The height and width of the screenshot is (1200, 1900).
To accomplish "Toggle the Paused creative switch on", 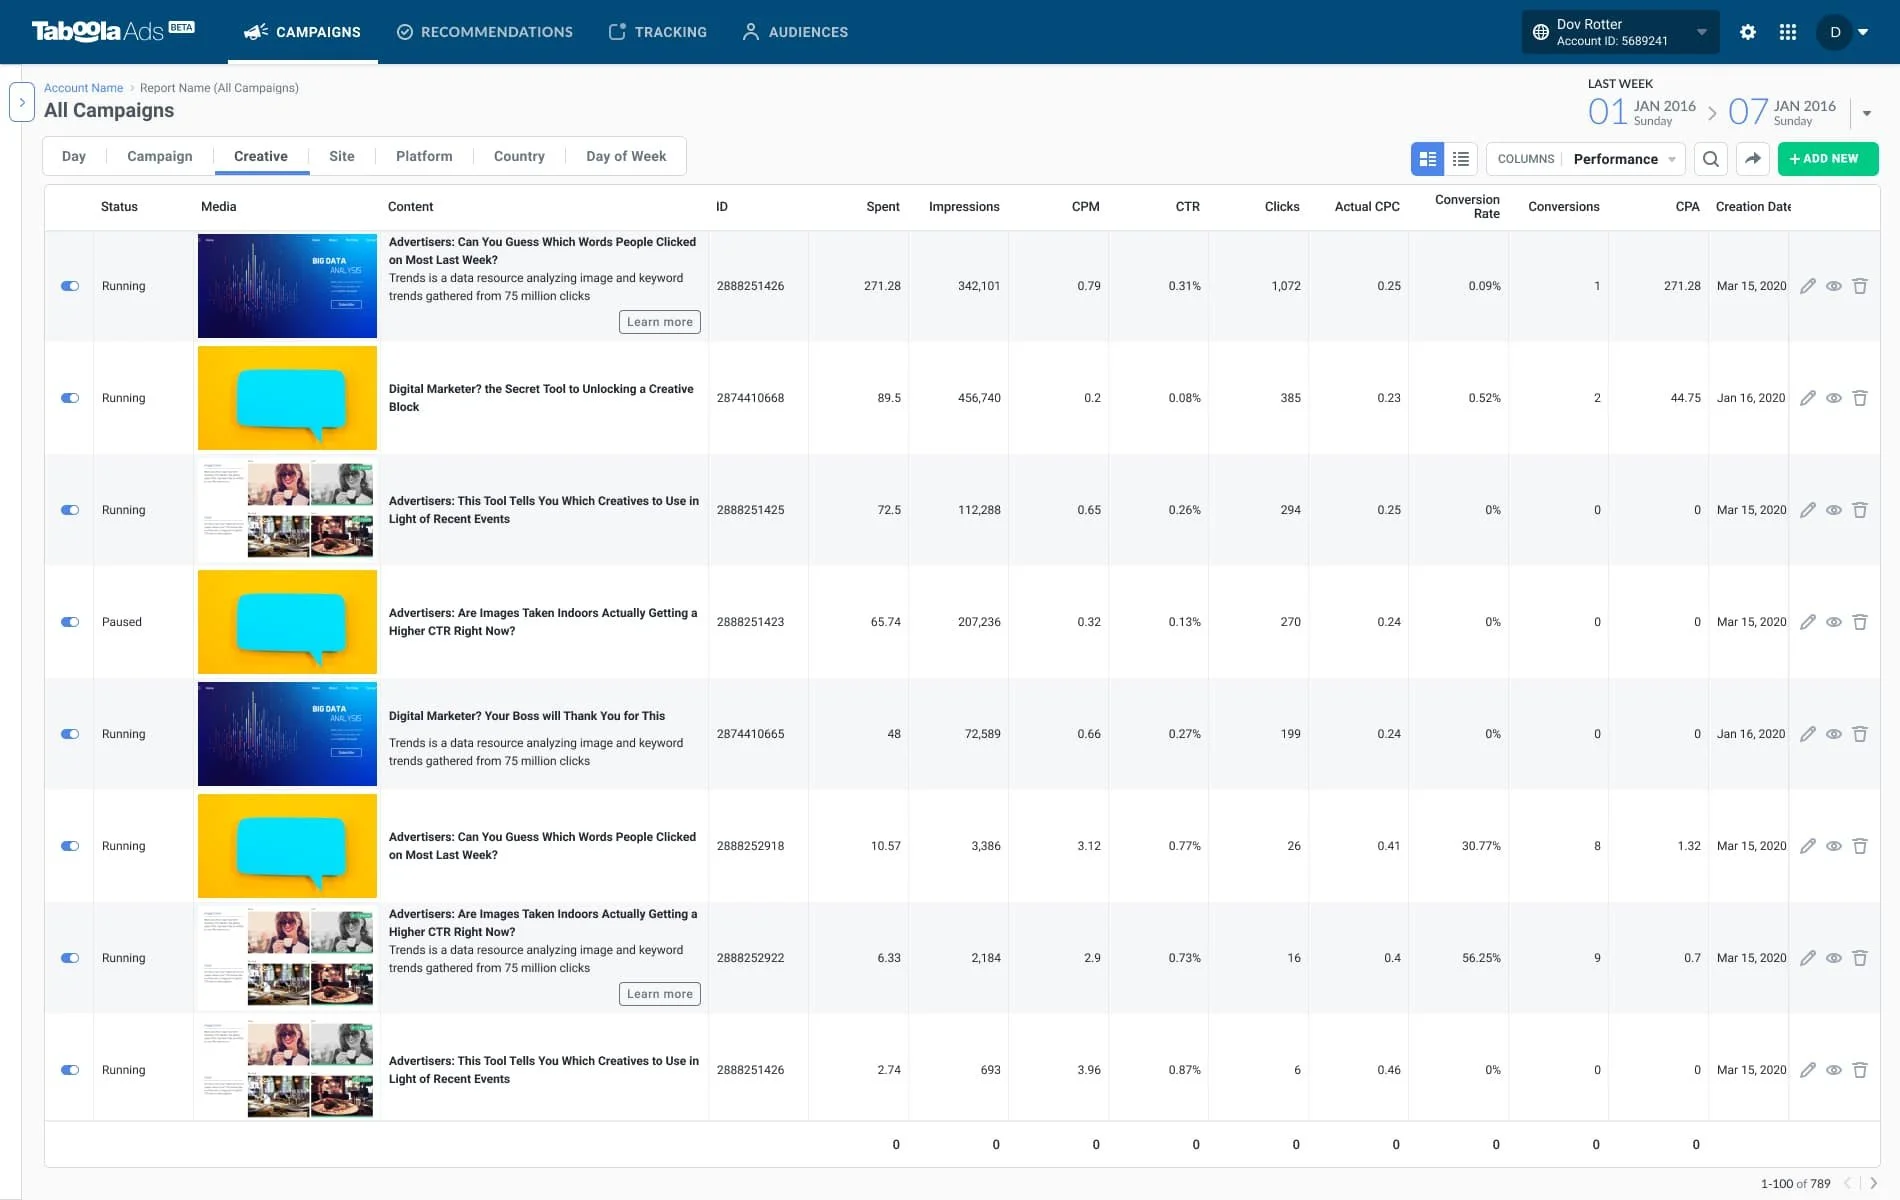I will pyautogui.click(x=70, y=622).
